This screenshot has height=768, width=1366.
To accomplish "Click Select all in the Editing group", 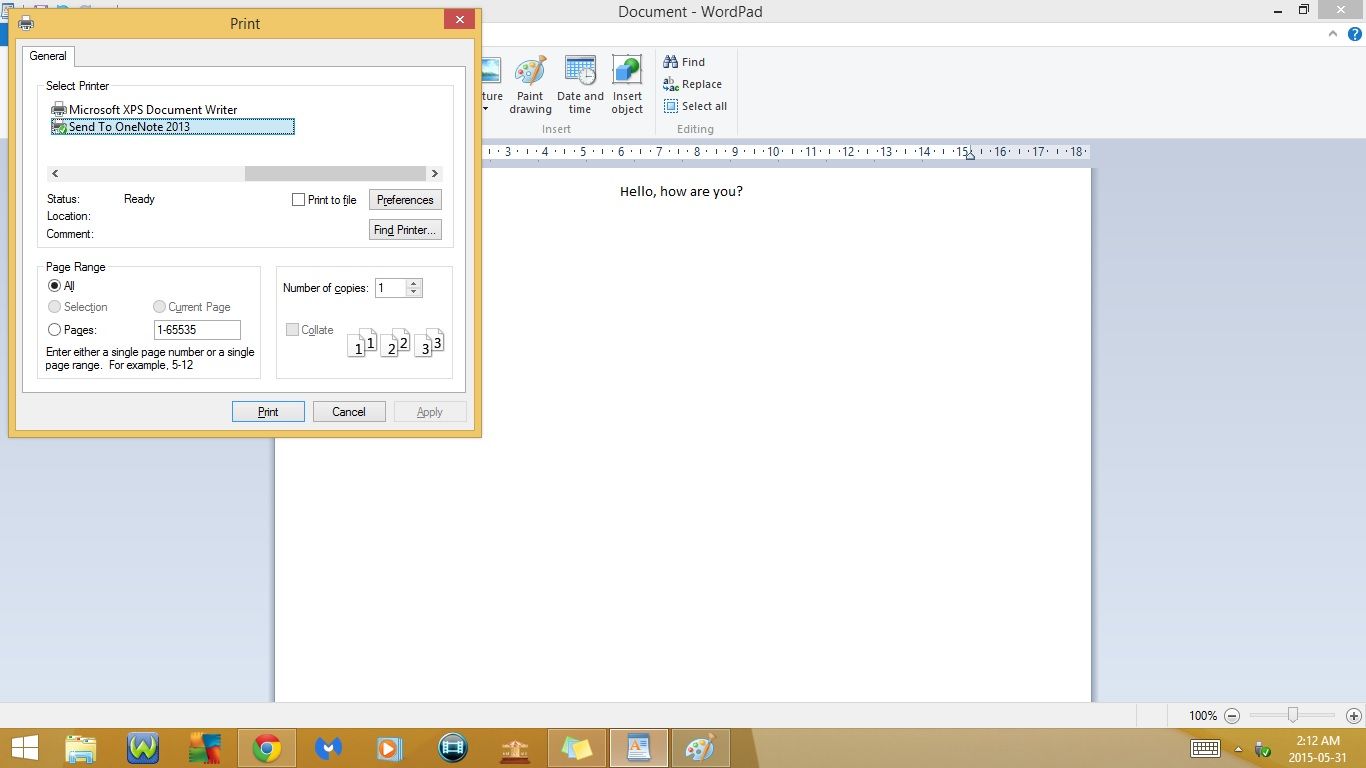I will click(x=695, y=106).
